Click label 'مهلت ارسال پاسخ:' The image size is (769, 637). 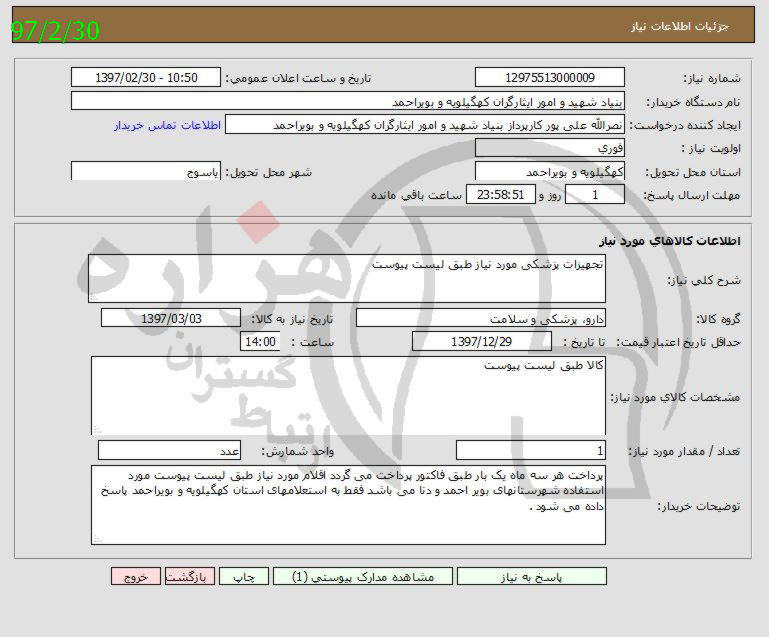point(692,196)
